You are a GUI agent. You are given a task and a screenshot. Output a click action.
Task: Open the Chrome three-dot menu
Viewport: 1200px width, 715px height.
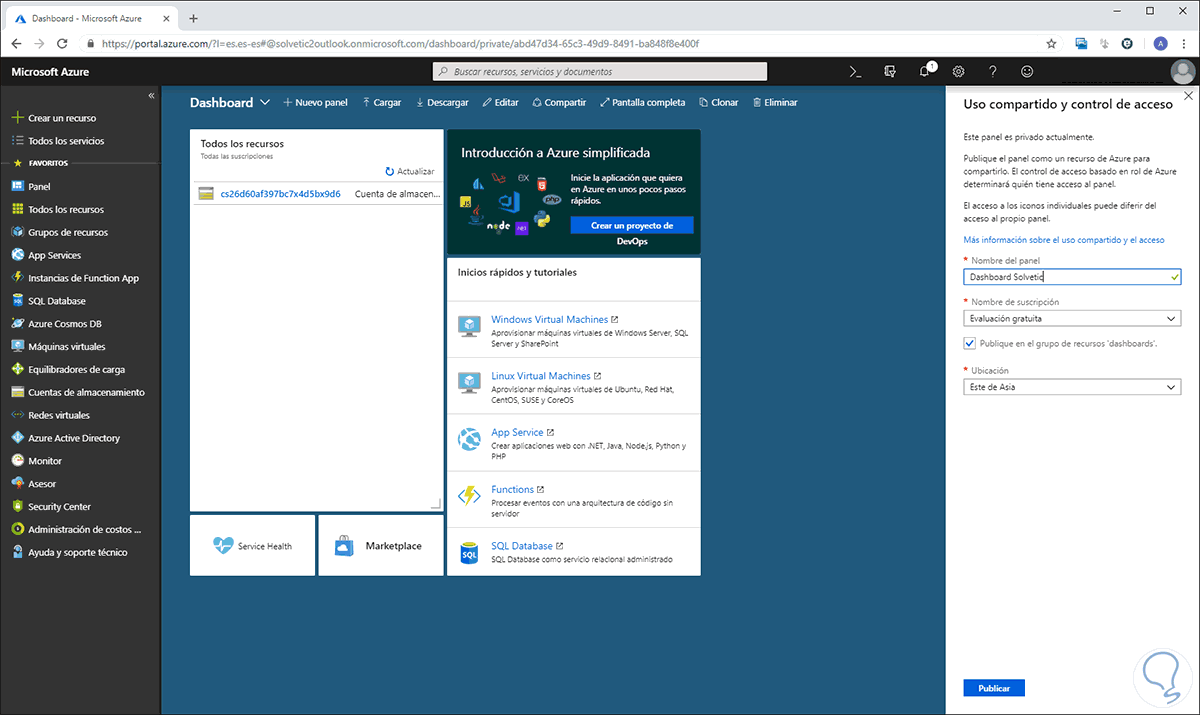pos(1183,44)
